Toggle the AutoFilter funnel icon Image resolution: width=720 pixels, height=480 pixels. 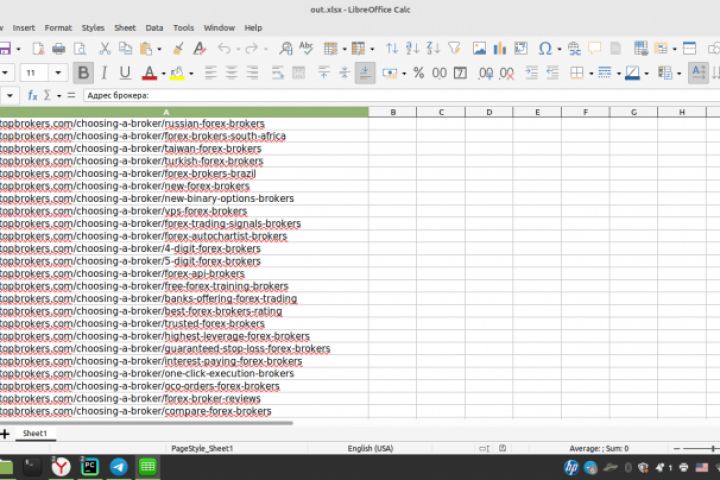(x=454, y=48)
